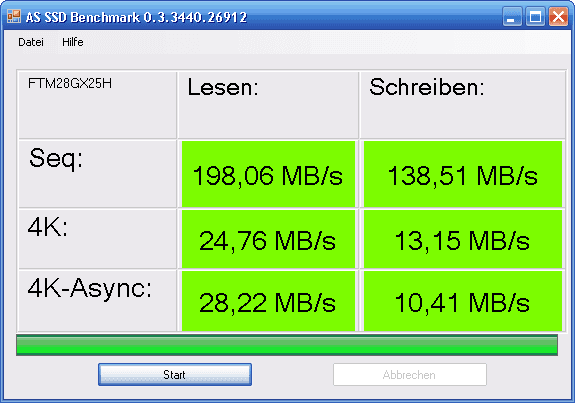Minimize the AS SSD Benchmark window
The height and width of the screenshot is (403, 575).
[x=512, y=17]
